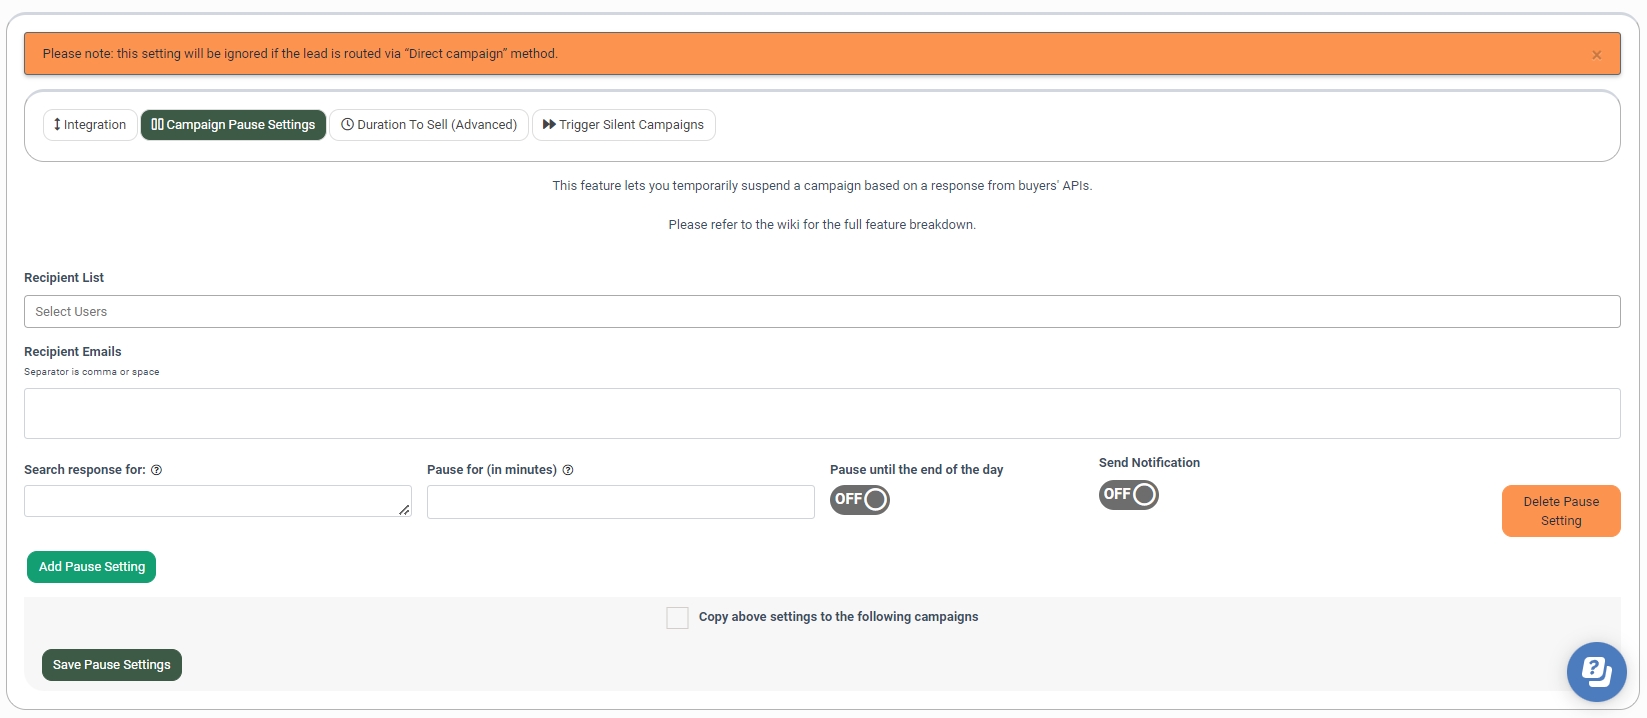The width and height of the screenshot is (1647, 718).
Task: Enable Pause until the end of the day
Action: point(859,499)
